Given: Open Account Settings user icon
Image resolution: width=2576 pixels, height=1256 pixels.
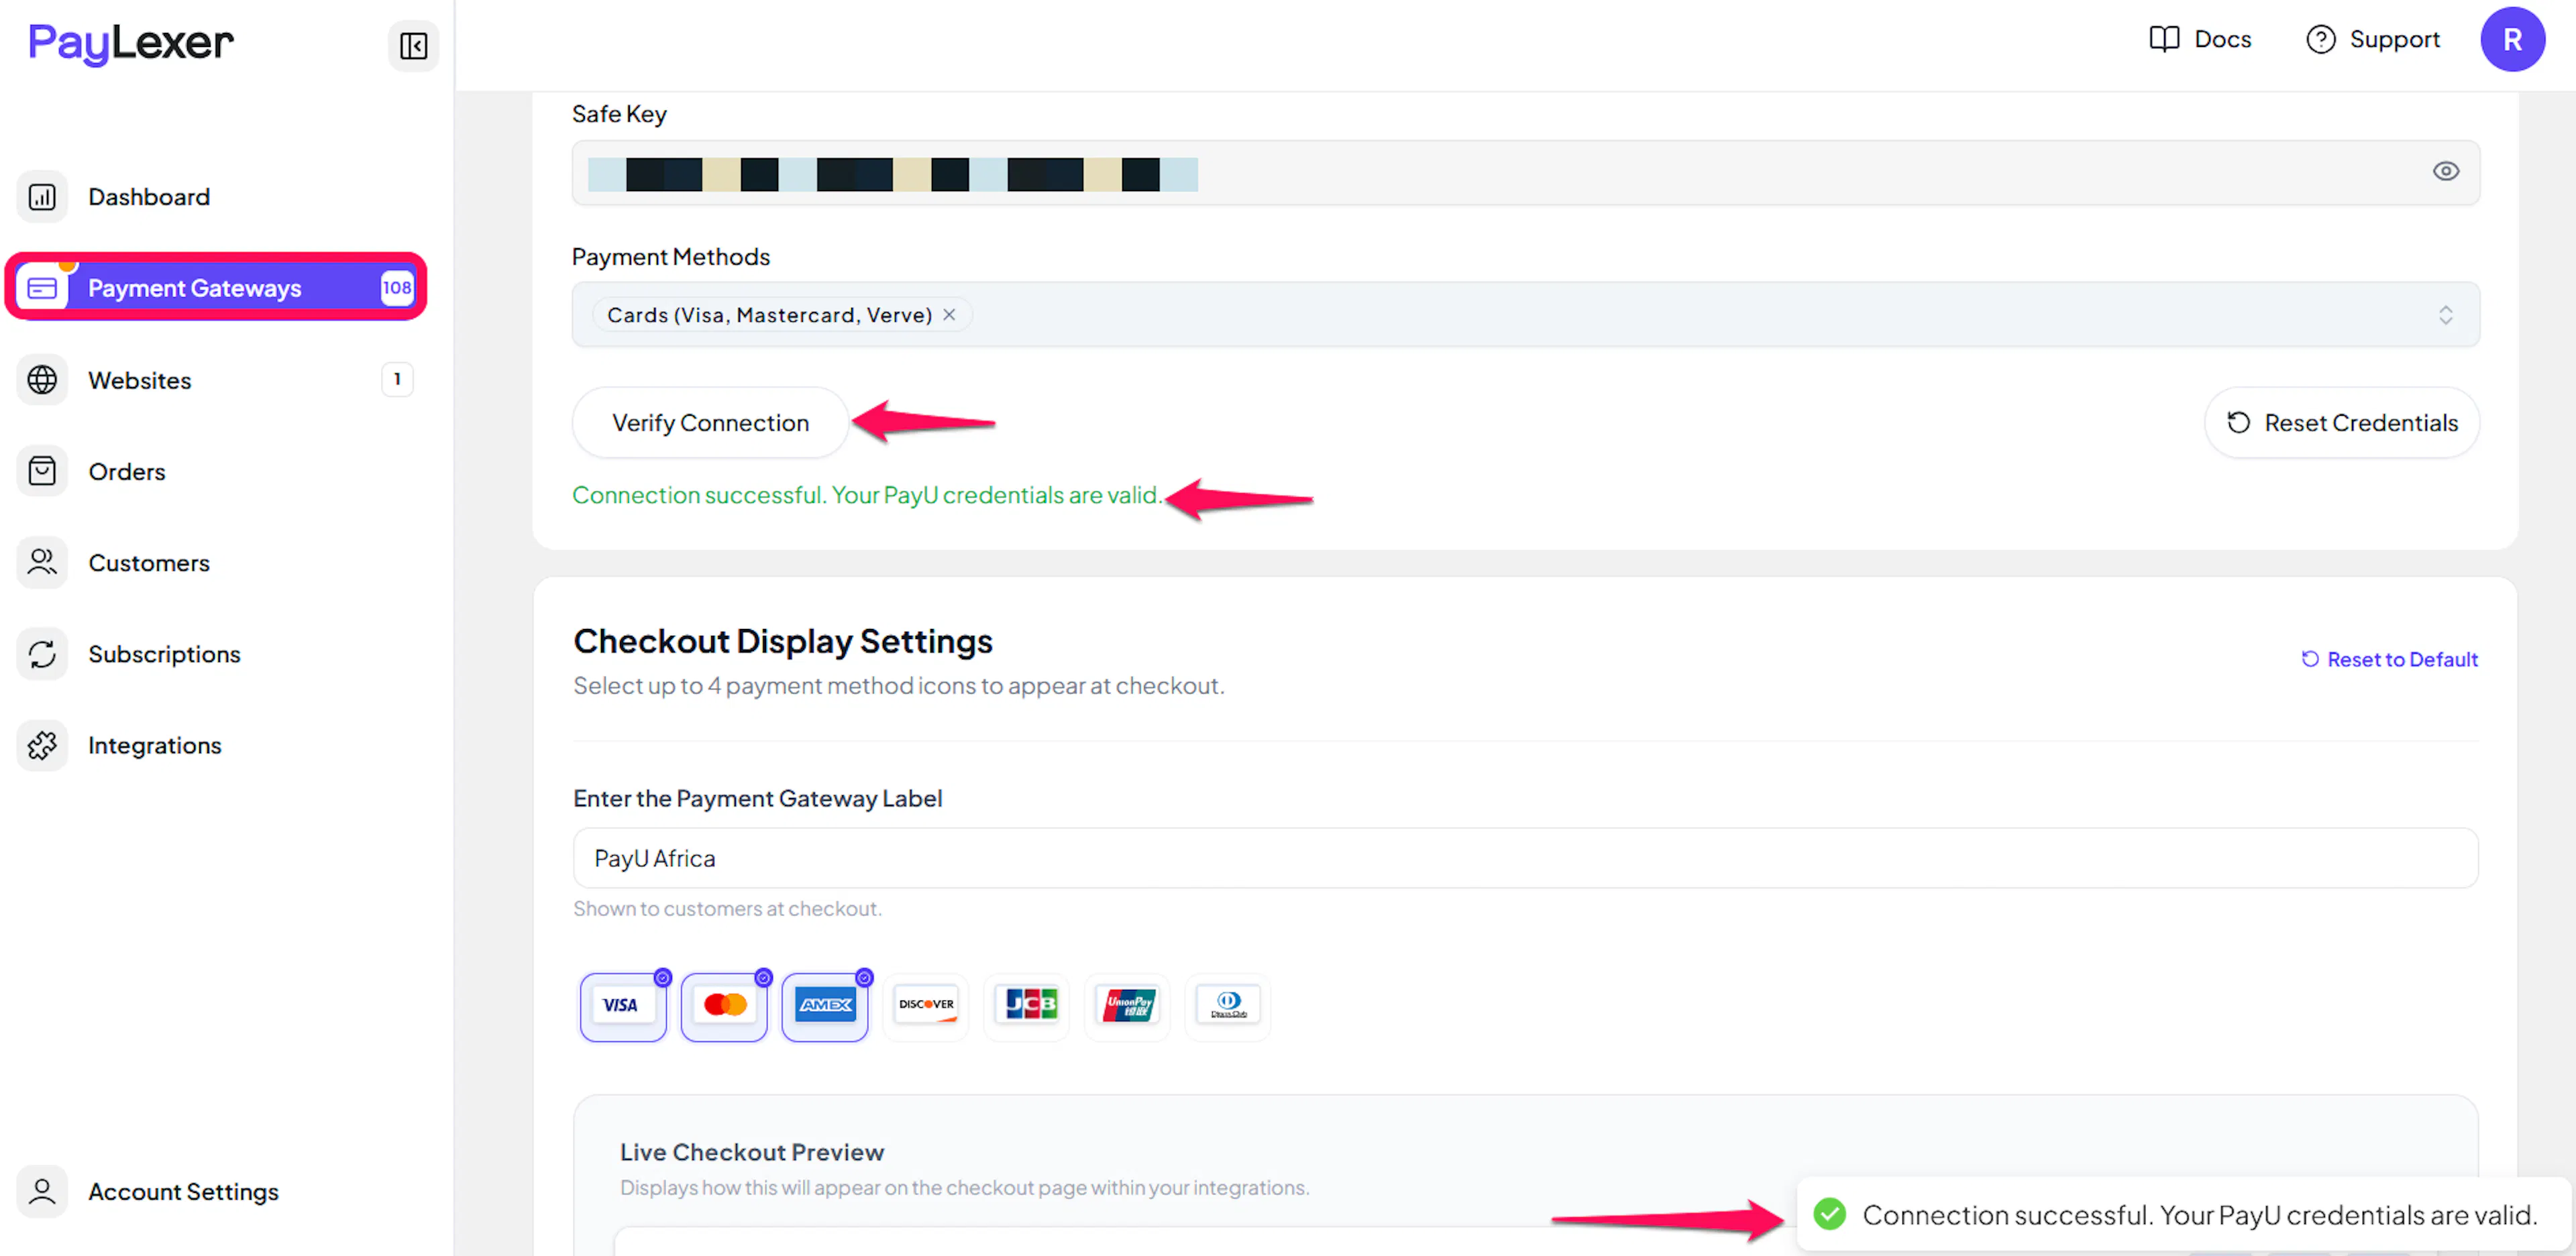Looking at the screenshot, I should tap(42, 1191).
